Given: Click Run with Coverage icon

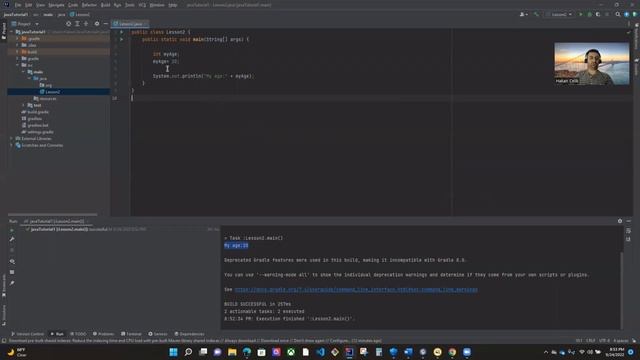Looking at the screenshot, I should 598,14.
